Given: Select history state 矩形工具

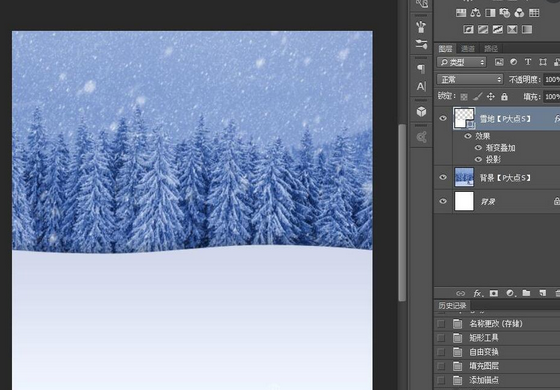Looking at the screenshot, I should point(496,338).
